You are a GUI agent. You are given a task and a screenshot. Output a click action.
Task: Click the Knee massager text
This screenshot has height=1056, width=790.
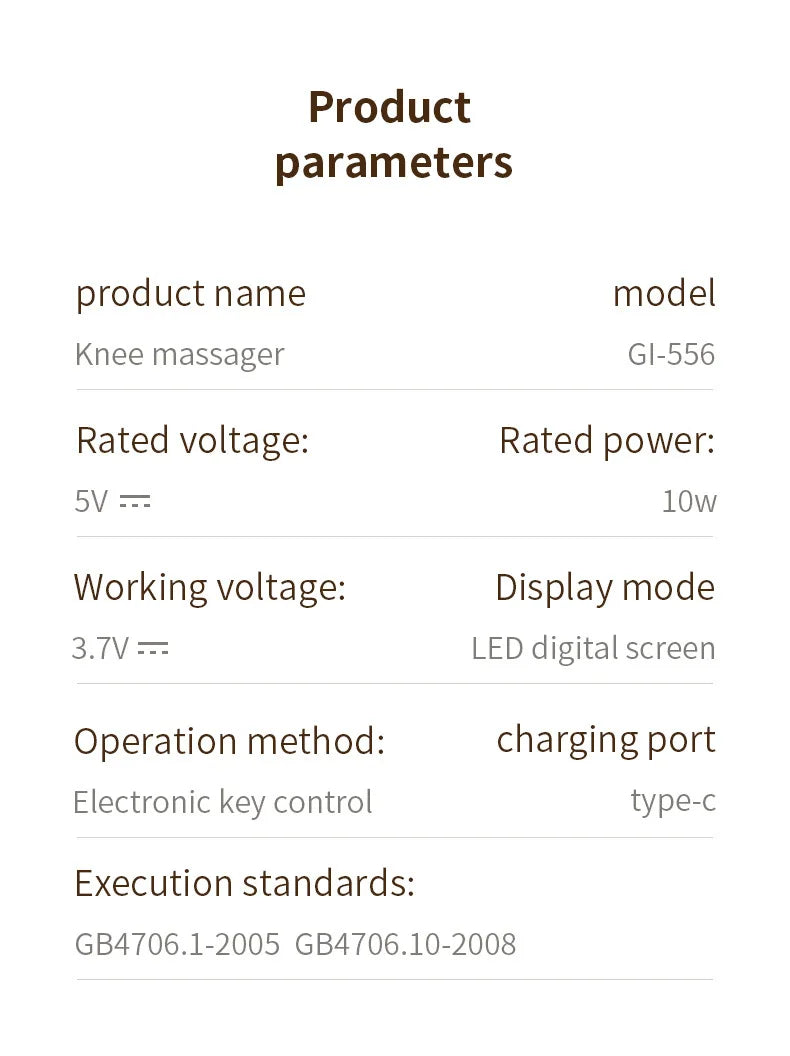pyautogui.click(x=180, y=355)
